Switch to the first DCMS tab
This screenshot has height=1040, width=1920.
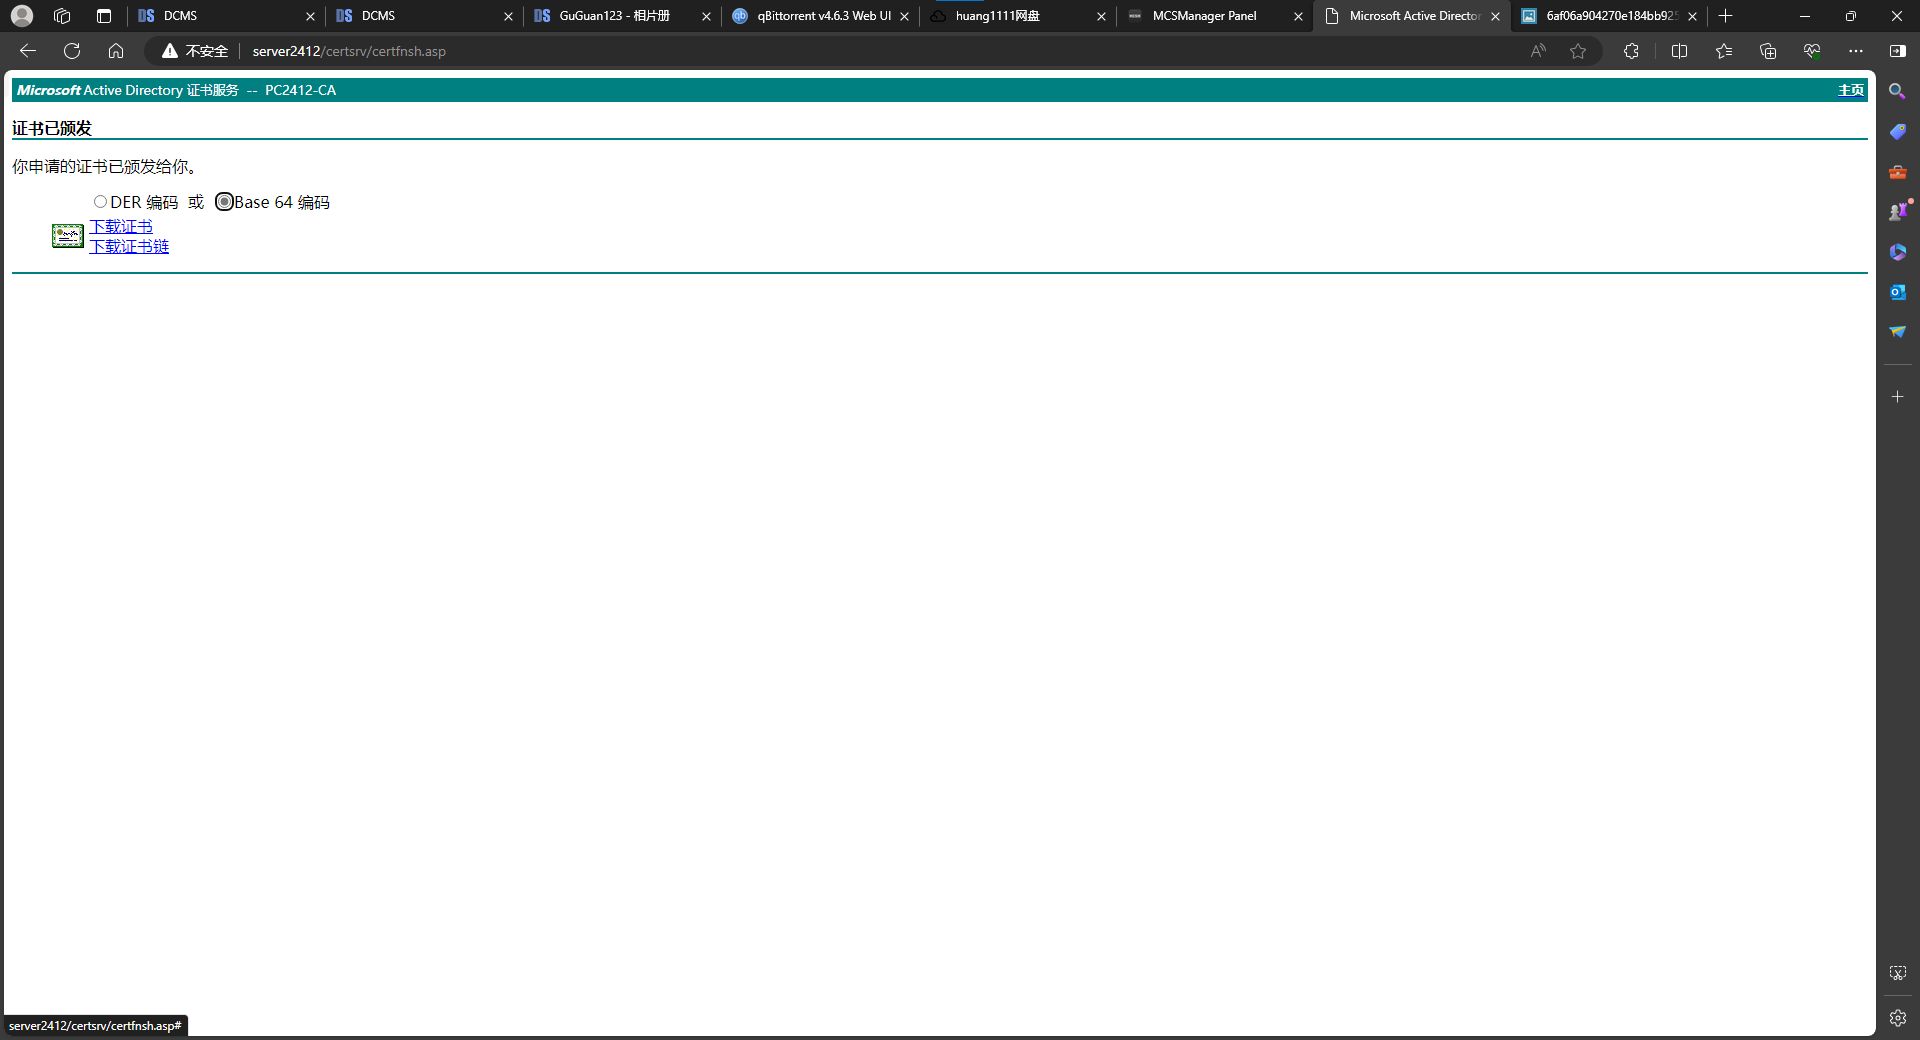point(226,16)
